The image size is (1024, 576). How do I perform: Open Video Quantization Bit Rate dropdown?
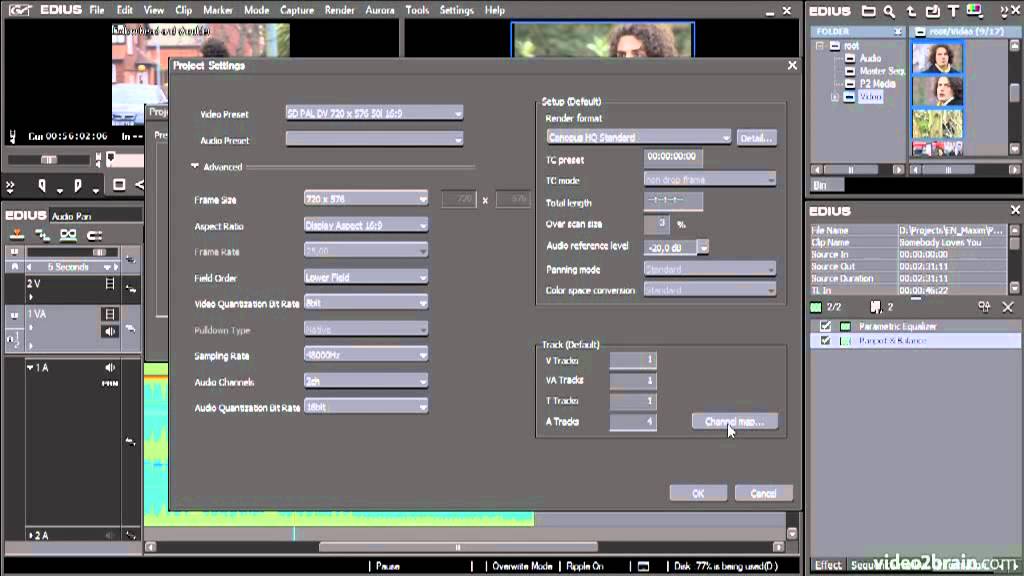click(x=366, y=303)
